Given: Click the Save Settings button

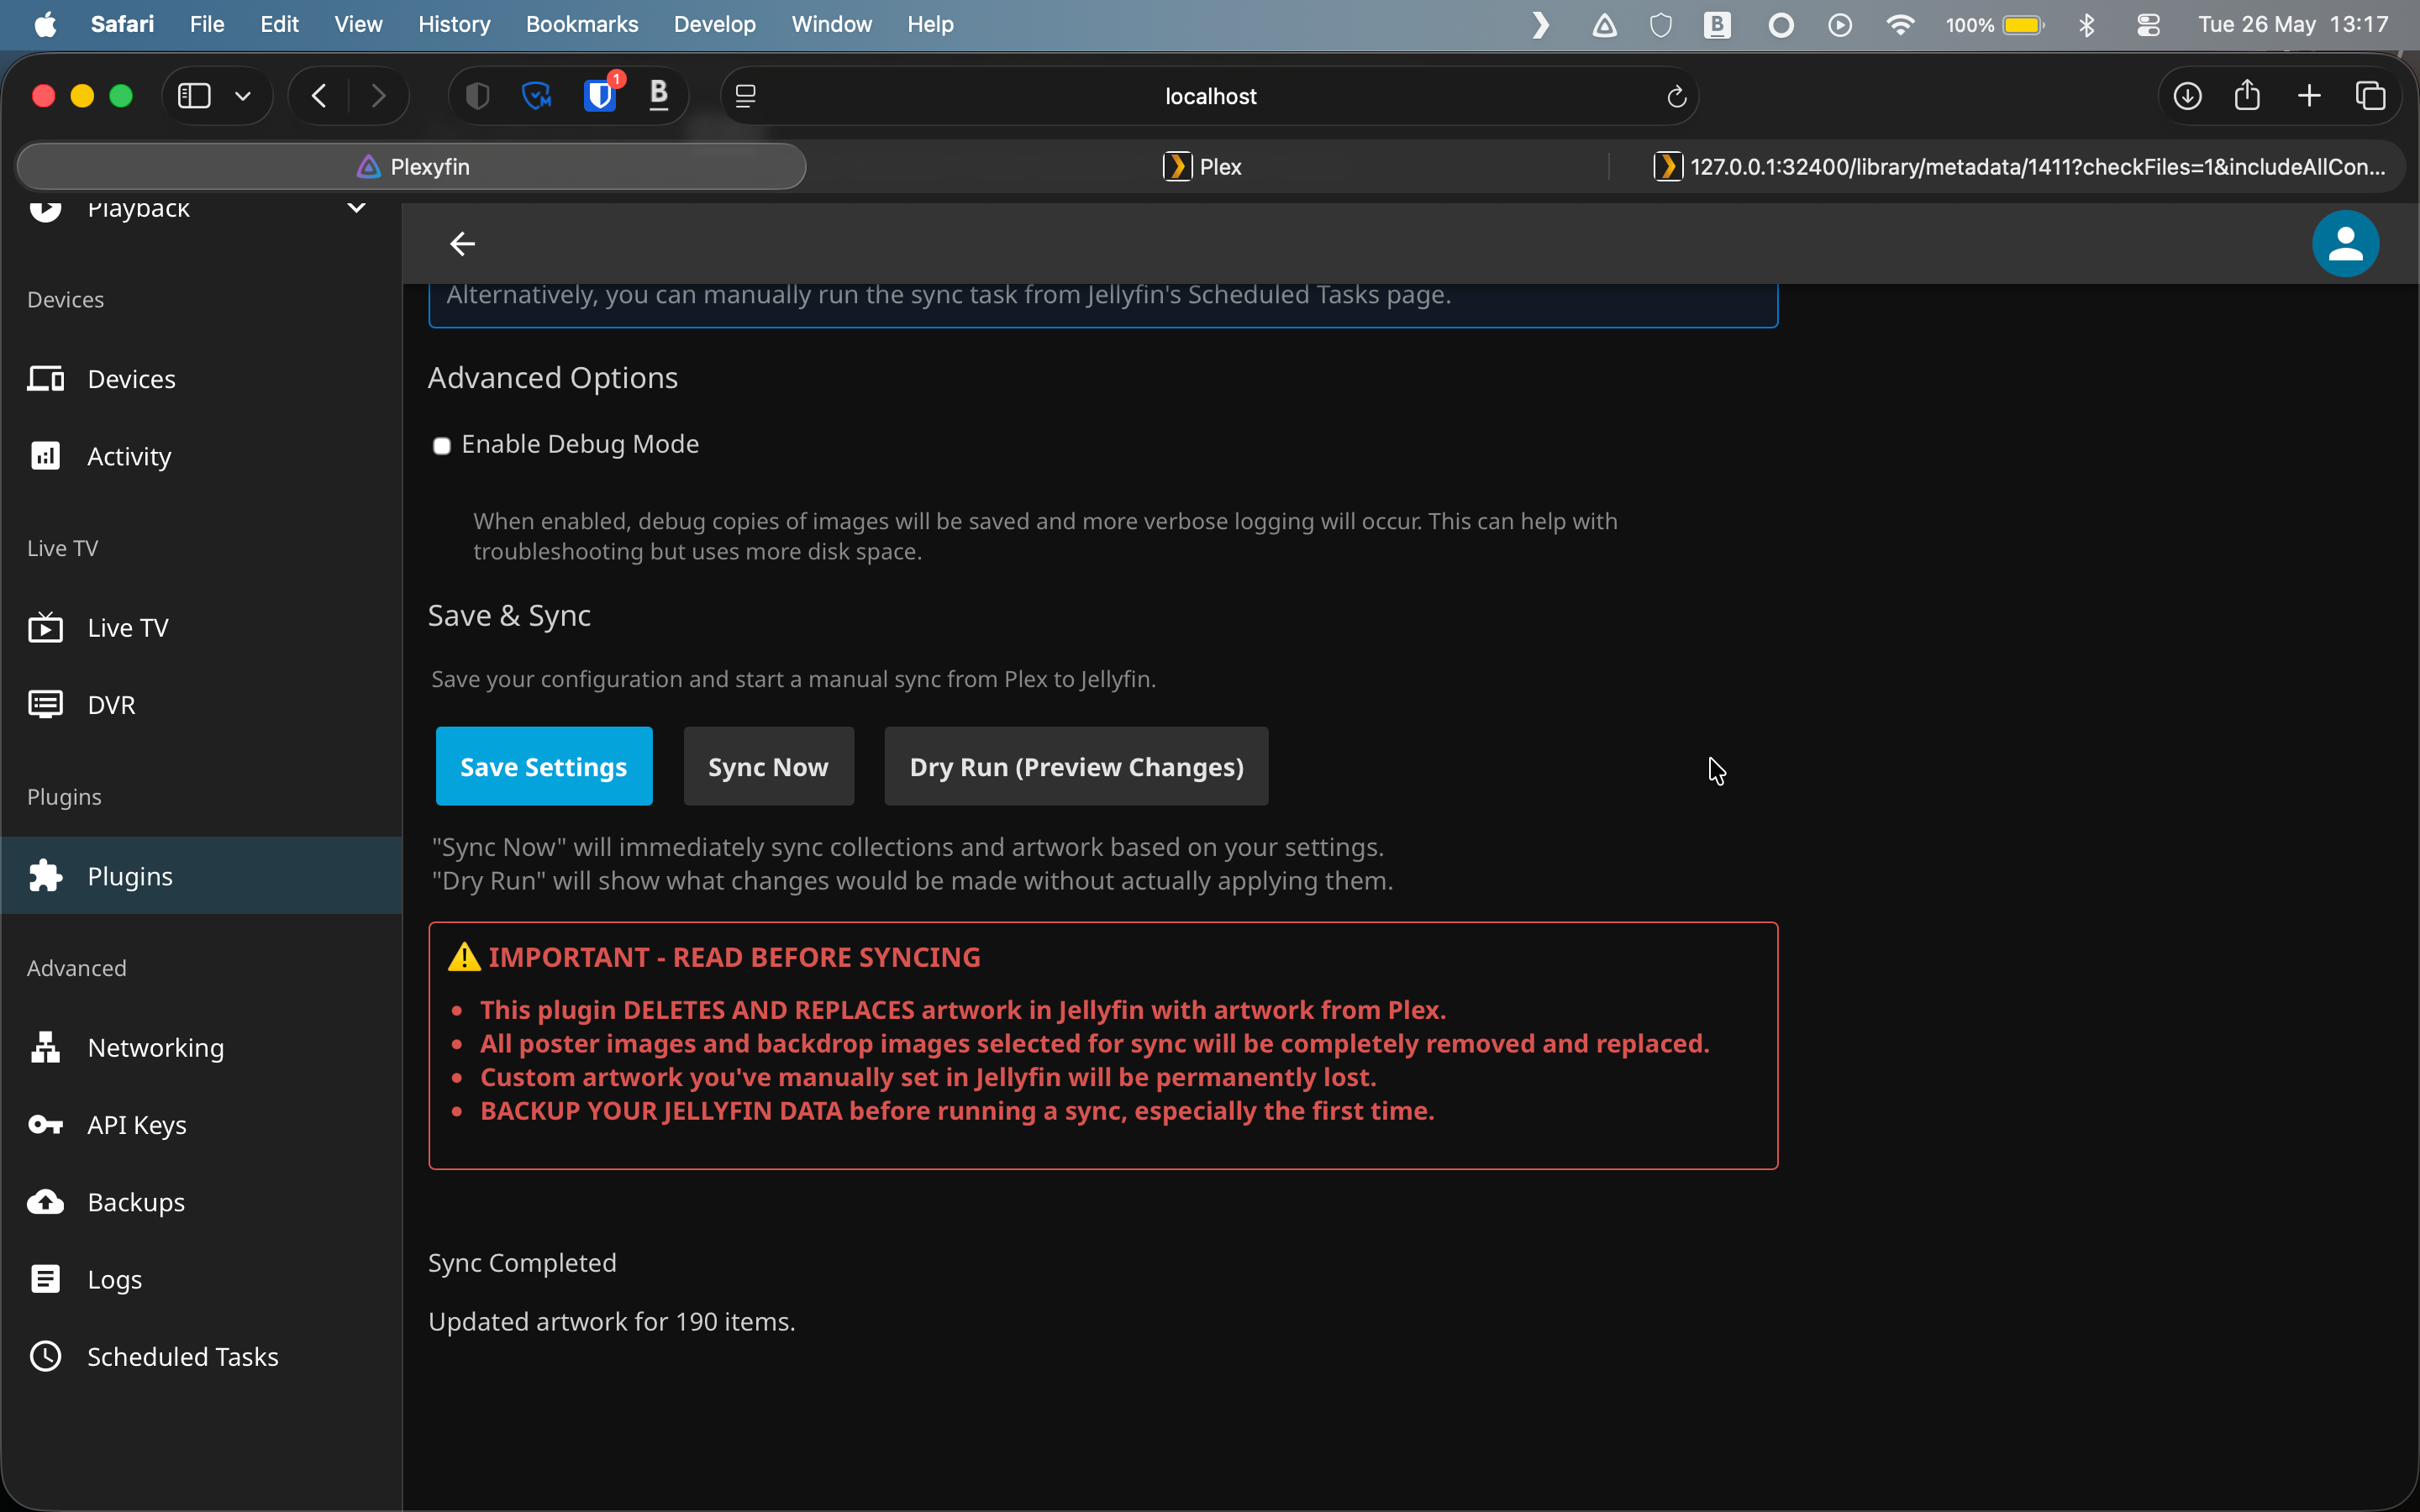Looking at the screenshot, I should (x=544, y=766).
